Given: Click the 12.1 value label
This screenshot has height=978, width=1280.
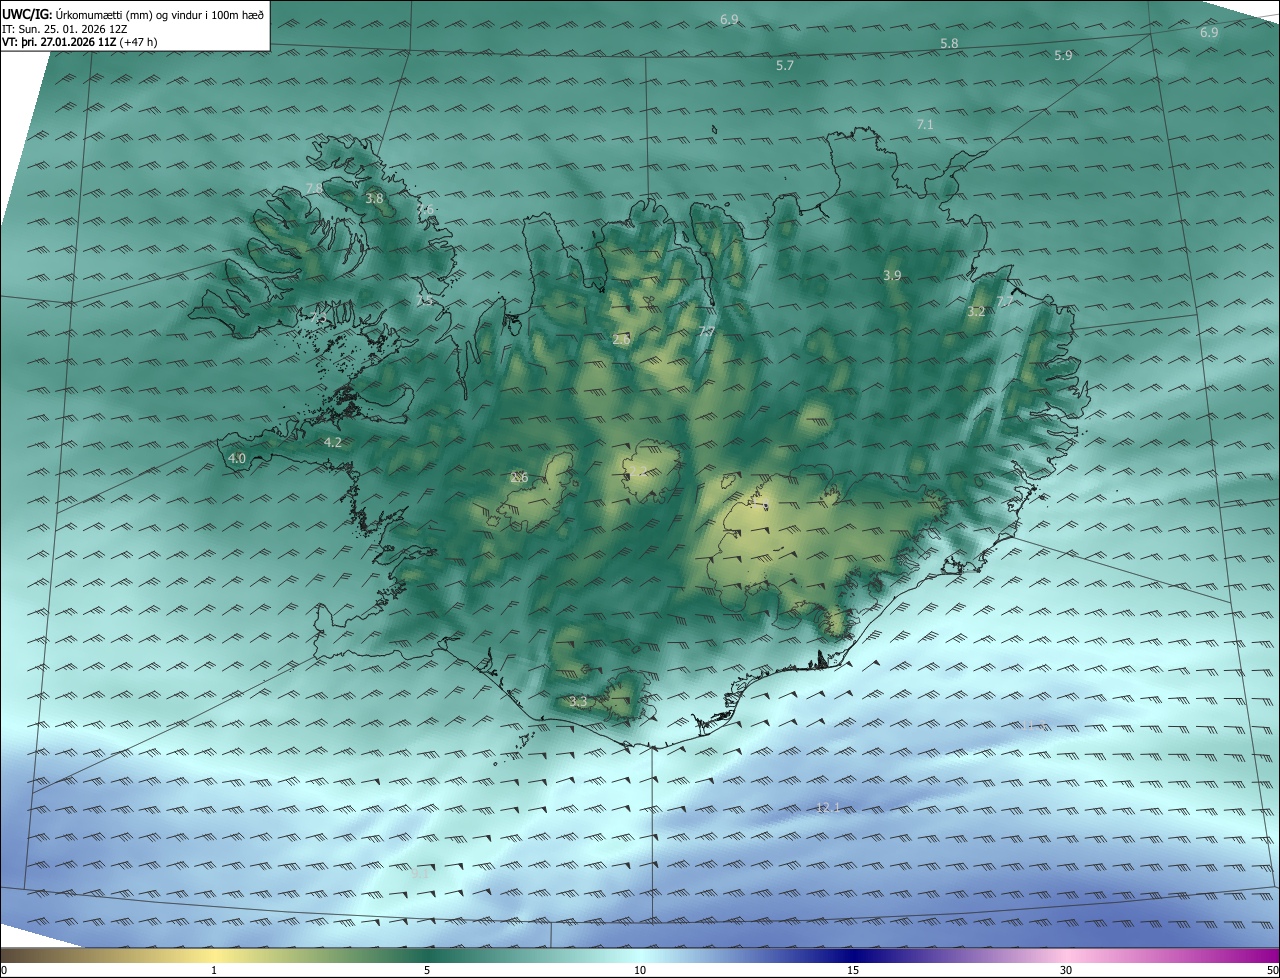Looking at the screenshot, I should (x=828, y=807).
